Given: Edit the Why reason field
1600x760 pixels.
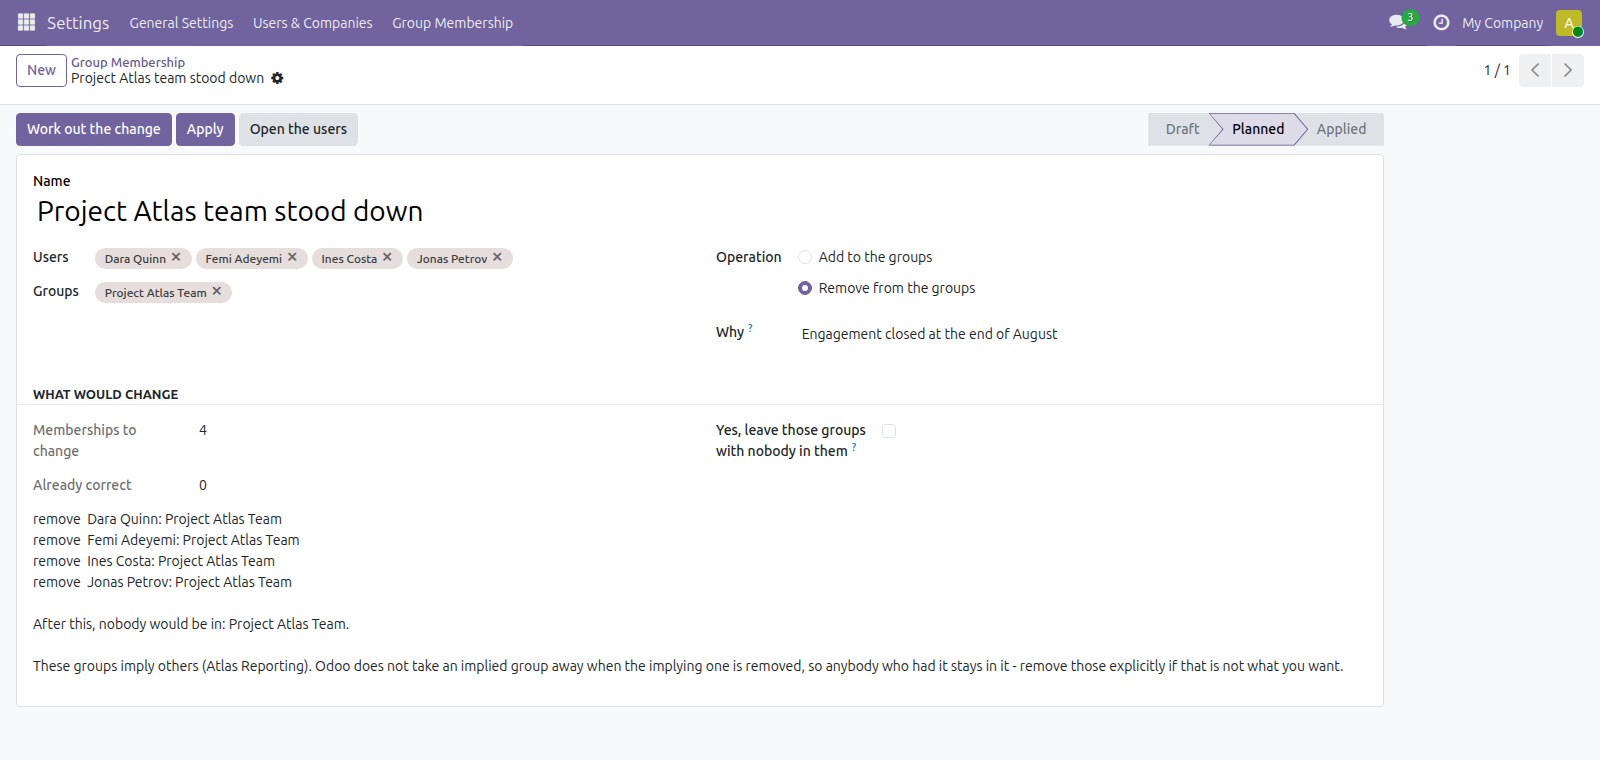Looking at the screenshot, I should click(1084, 334).
